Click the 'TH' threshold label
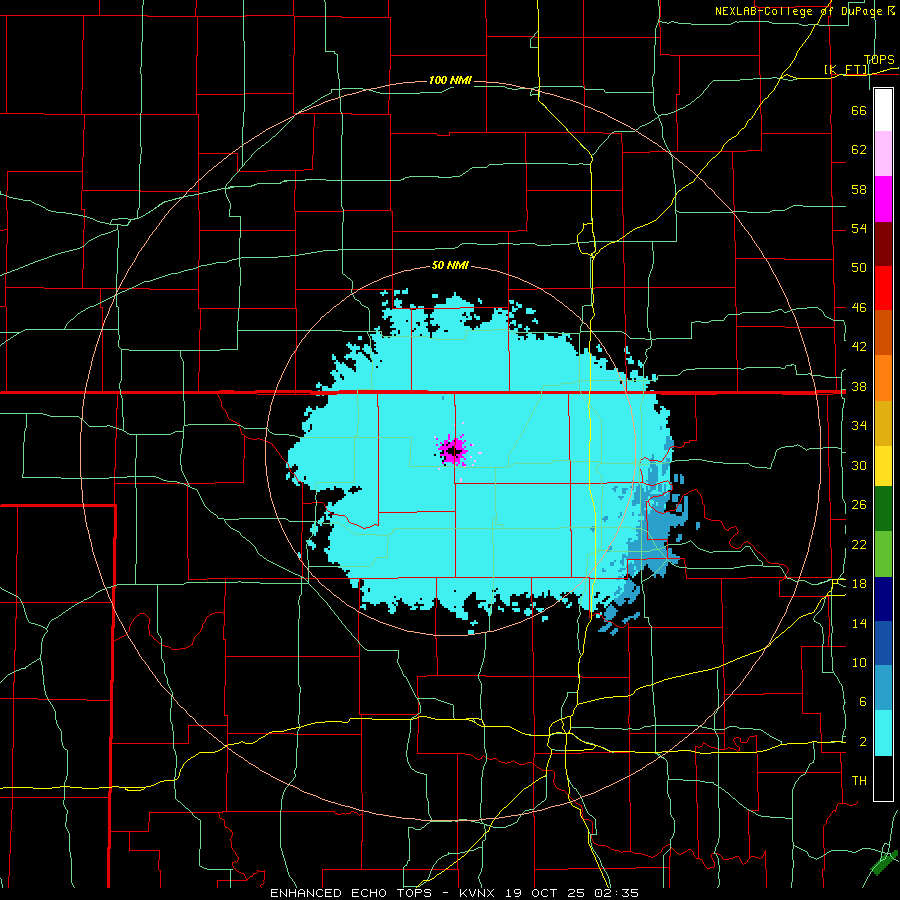The height and width of the screenshot is (900, 900). (x=859, y=781)
